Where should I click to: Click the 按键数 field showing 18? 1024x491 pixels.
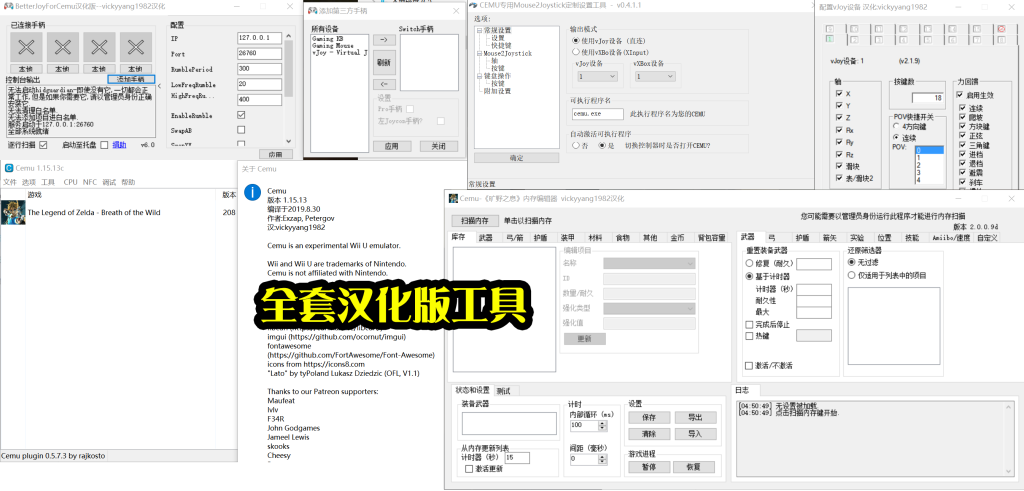[927, 98]
